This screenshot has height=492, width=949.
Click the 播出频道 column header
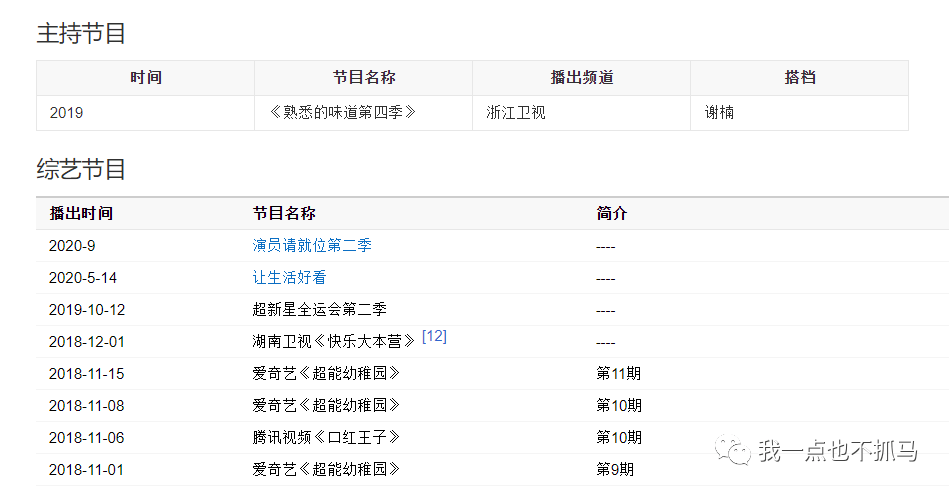click(582, 77)
